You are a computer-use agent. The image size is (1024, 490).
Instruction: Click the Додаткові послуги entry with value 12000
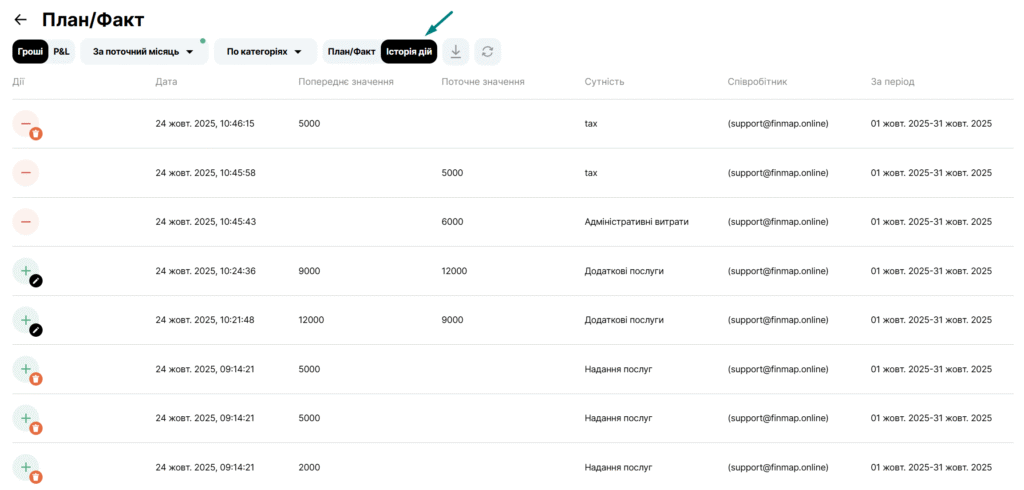(624, 271)
